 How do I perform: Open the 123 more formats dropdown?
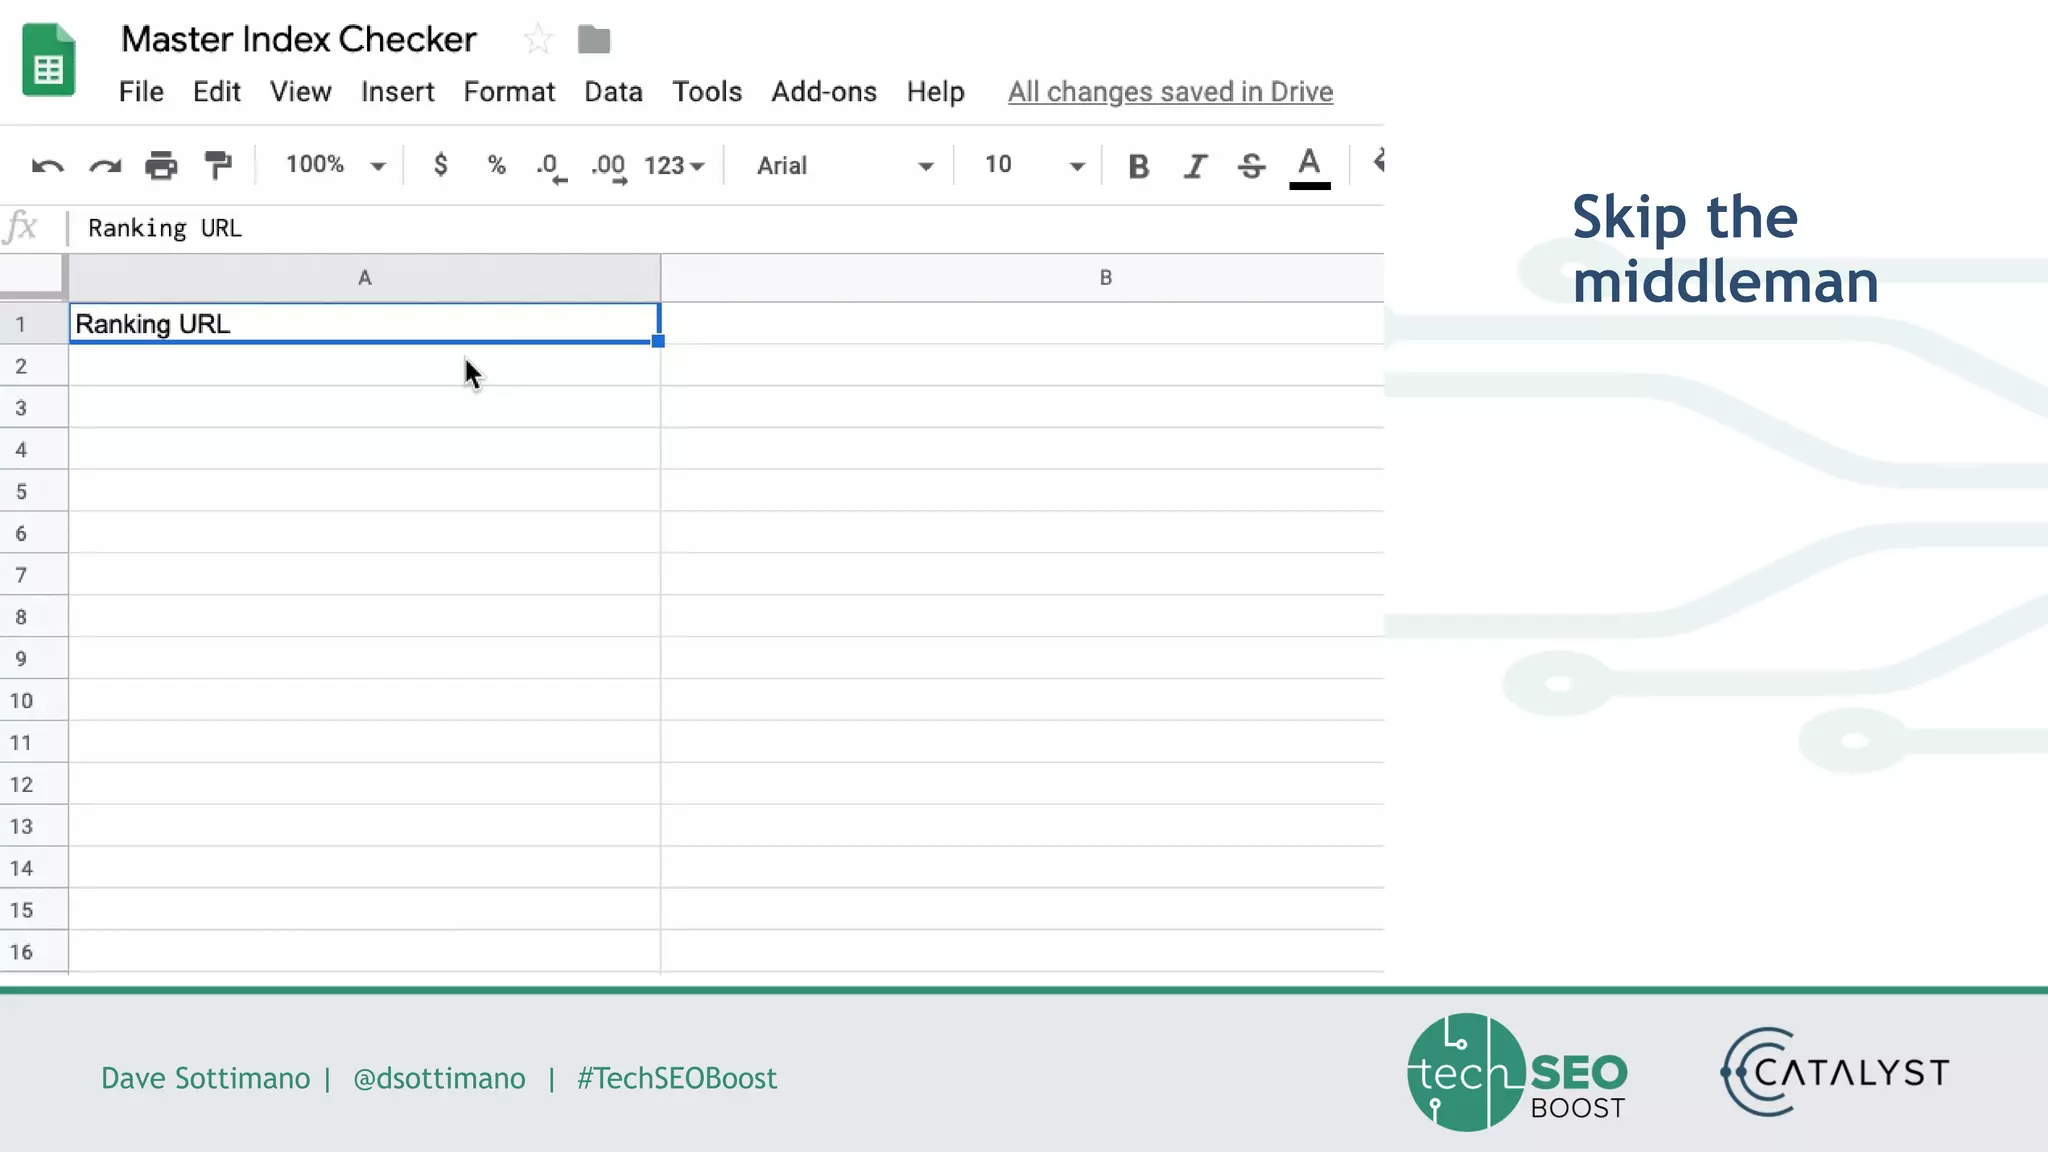click(674, 165)
